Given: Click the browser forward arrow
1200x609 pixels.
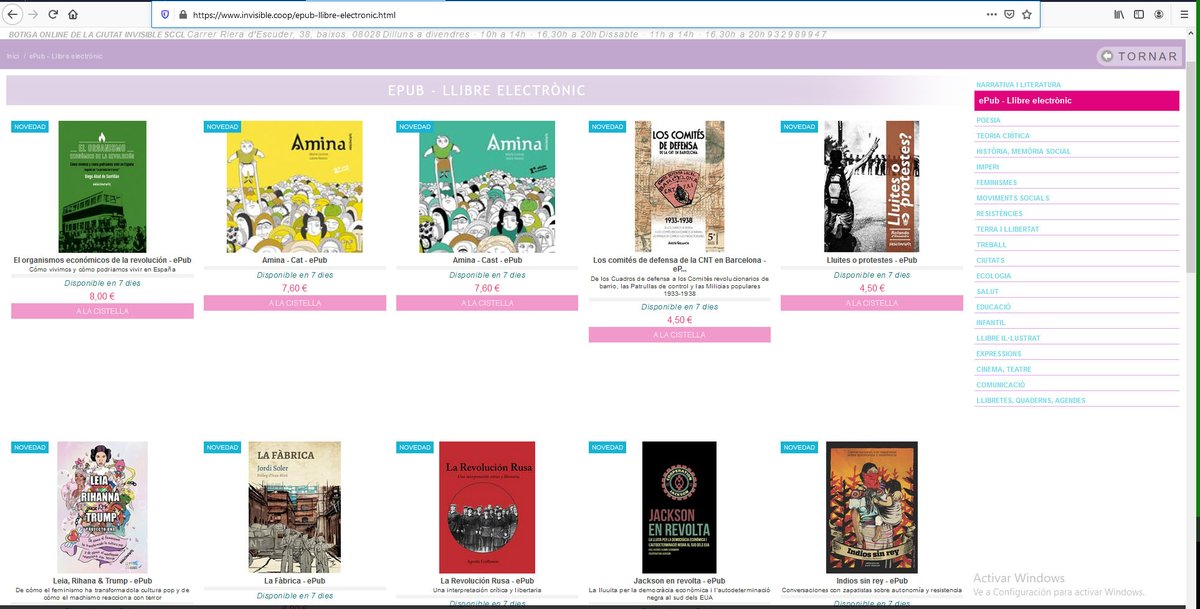Looking at the screenshot, I should [33, 15].
